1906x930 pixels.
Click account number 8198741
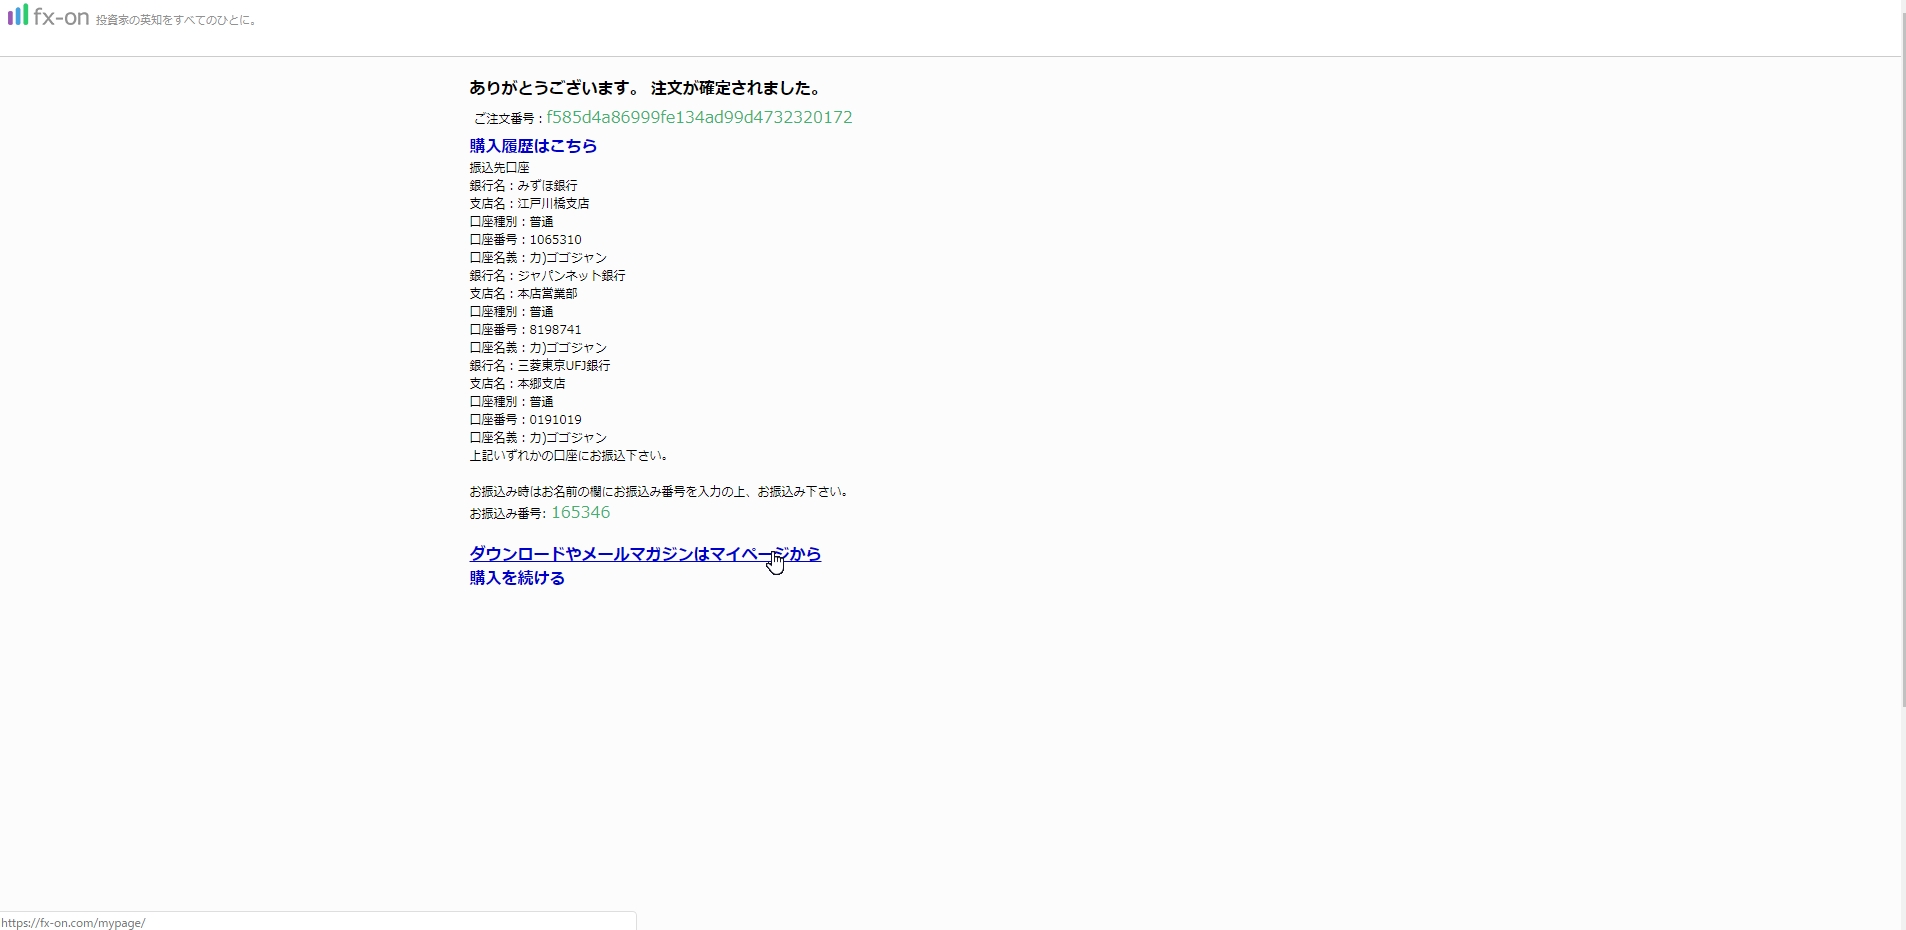click(x=555, y=330)
